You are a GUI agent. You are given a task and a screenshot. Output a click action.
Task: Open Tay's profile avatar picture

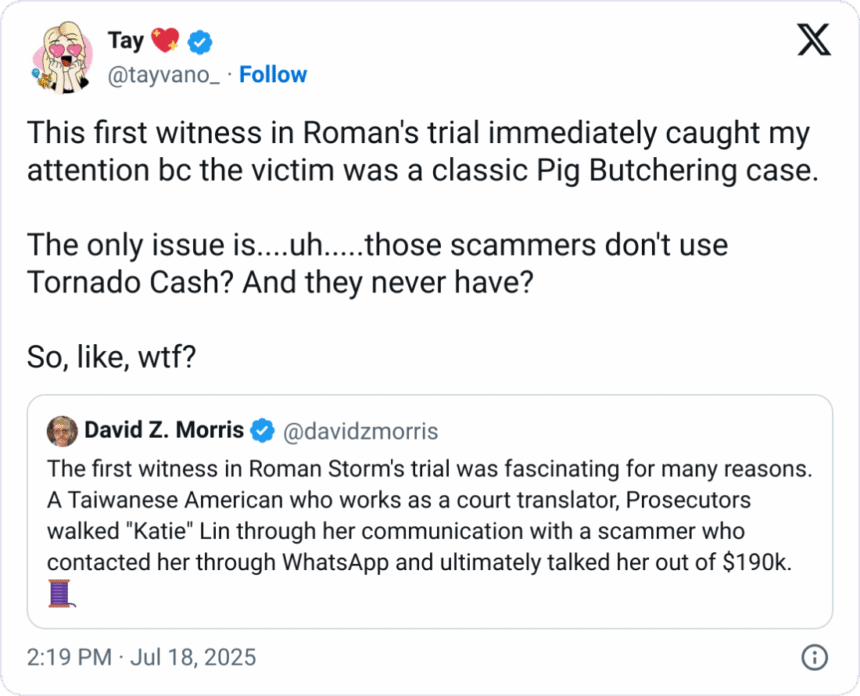point(63,57)
